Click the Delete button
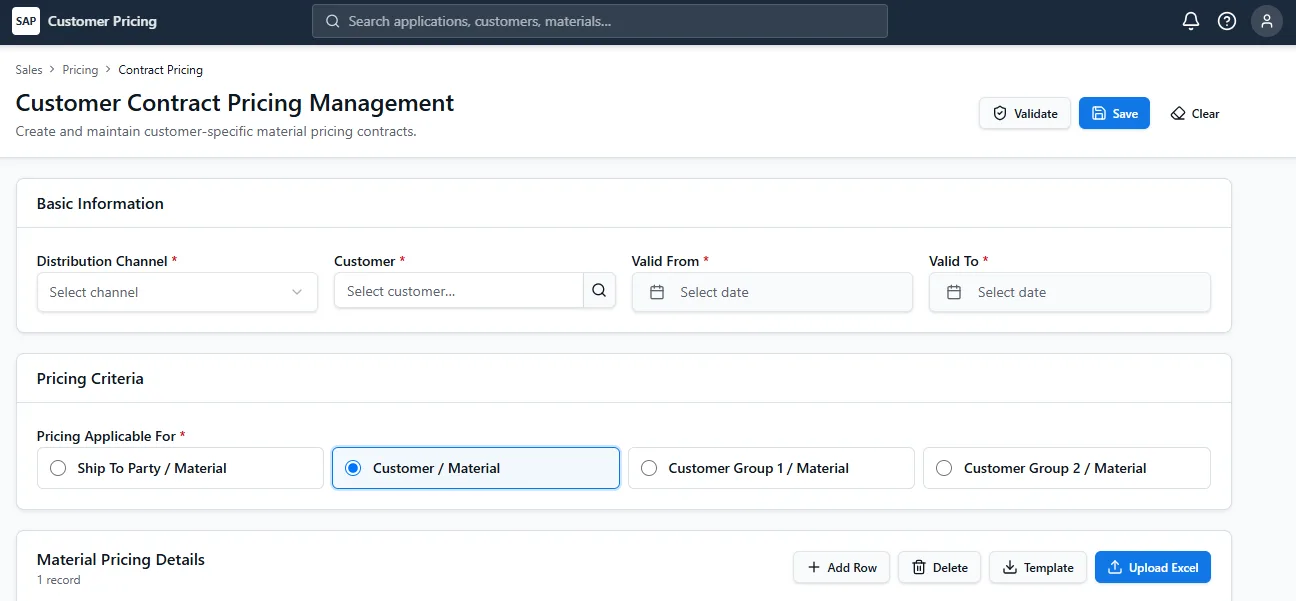The image size is (1296, 601). pos(939,567)
